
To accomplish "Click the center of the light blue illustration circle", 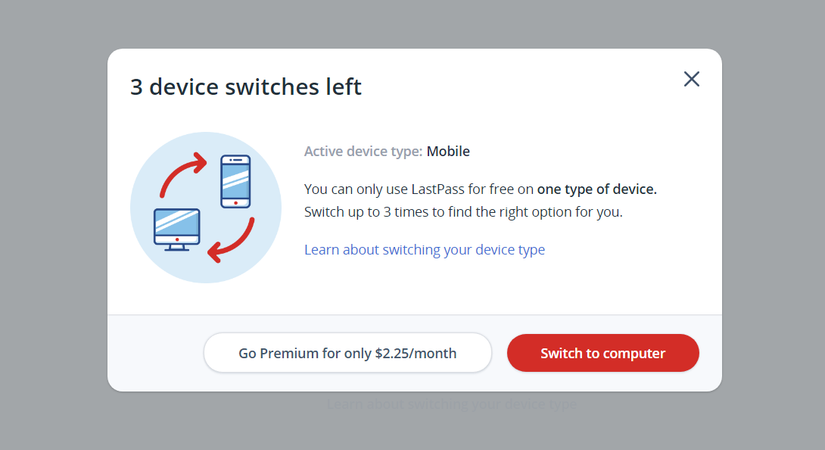I will pyautogui.click(x=205, y=207).
